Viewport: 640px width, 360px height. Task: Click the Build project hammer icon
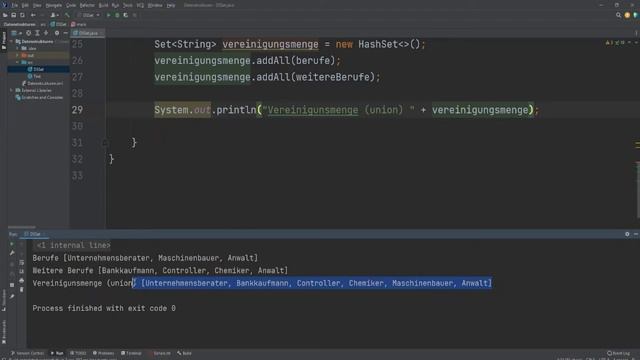(67, 15)
